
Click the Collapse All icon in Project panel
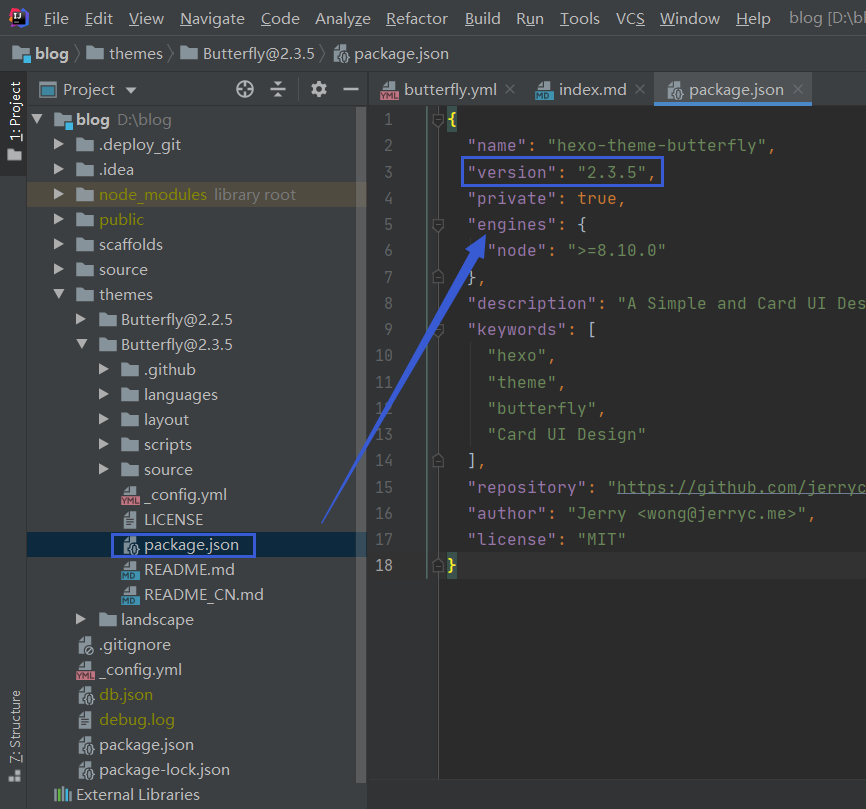[x=278, y=89]
